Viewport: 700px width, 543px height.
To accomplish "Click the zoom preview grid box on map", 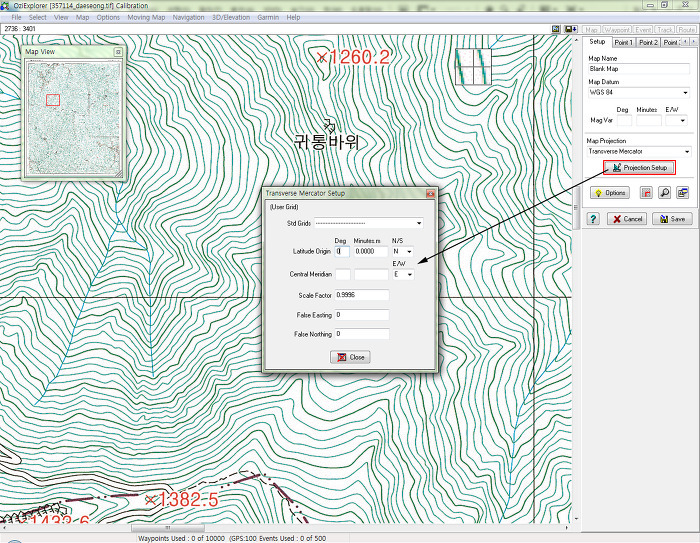I will pyautogui.click(x=473, y=67).
